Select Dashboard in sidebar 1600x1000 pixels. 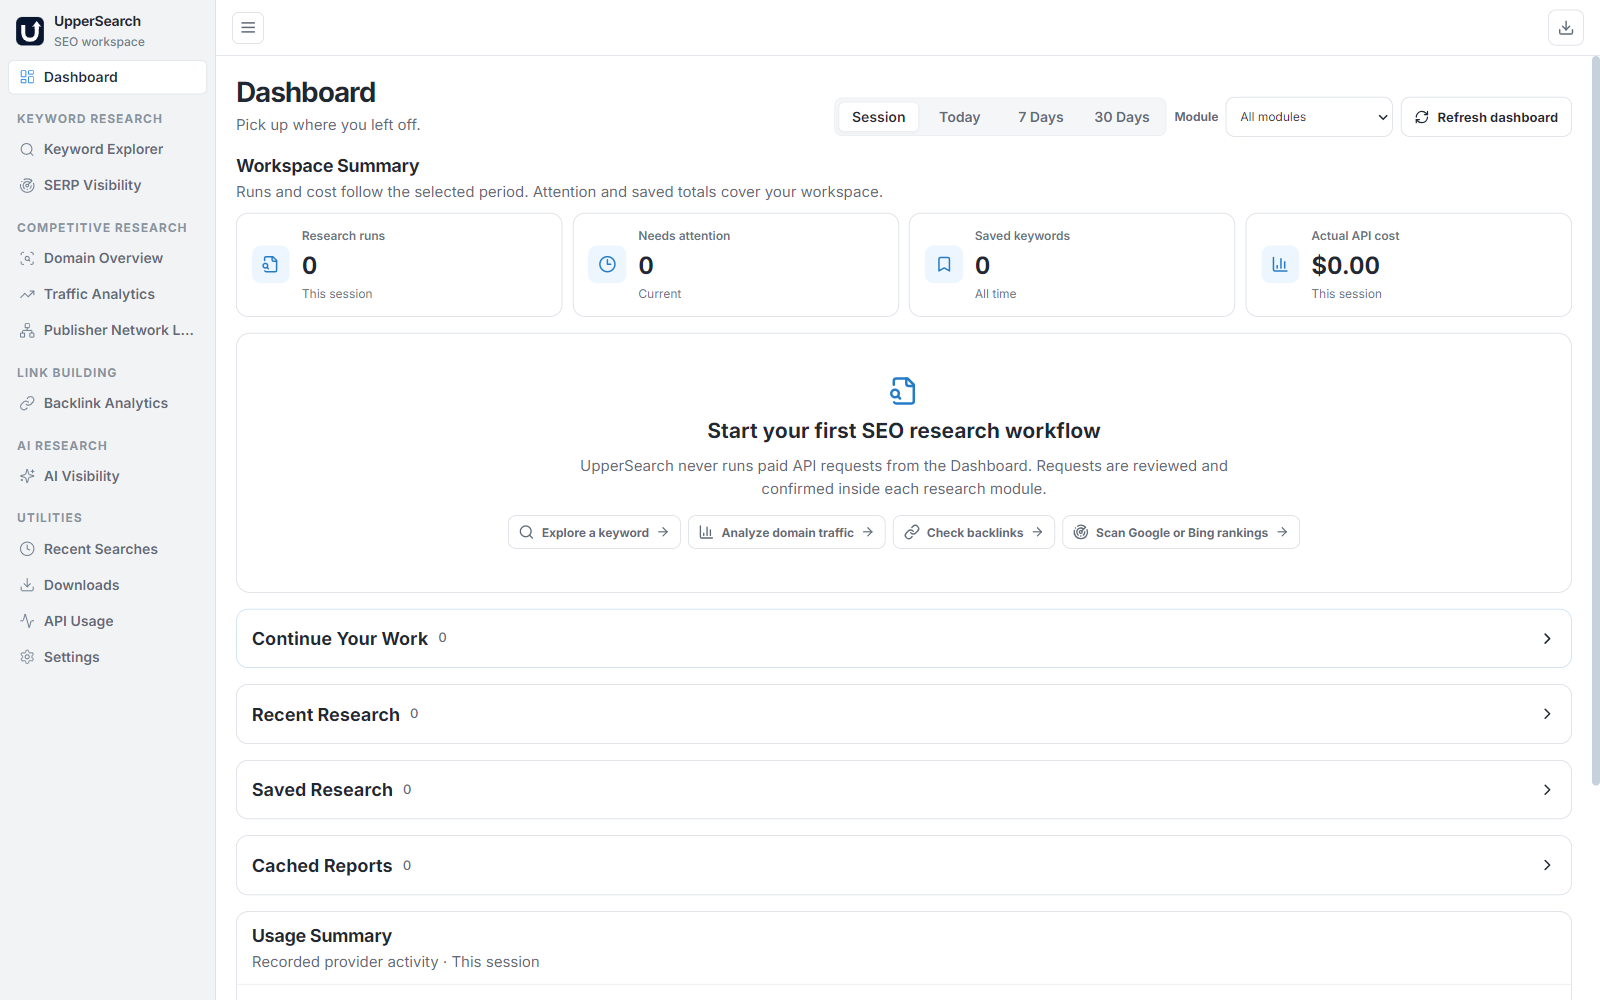[x=108, y=77]
